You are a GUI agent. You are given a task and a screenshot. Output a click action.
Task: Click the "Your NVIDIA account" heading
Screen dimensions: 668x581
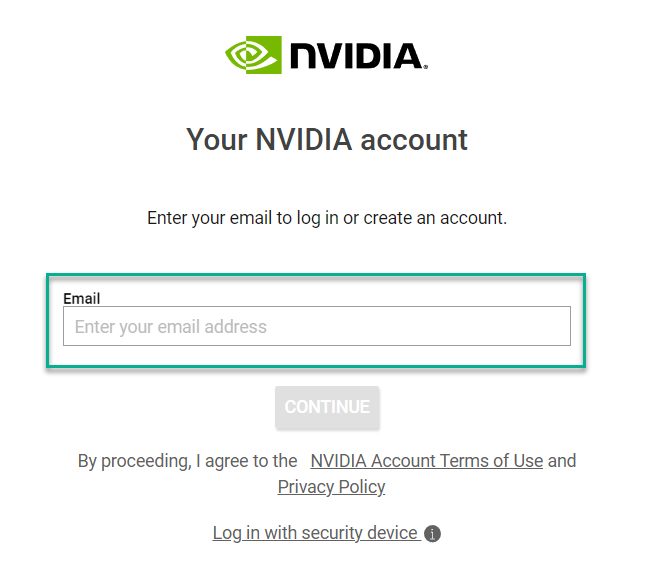[327, 139]
